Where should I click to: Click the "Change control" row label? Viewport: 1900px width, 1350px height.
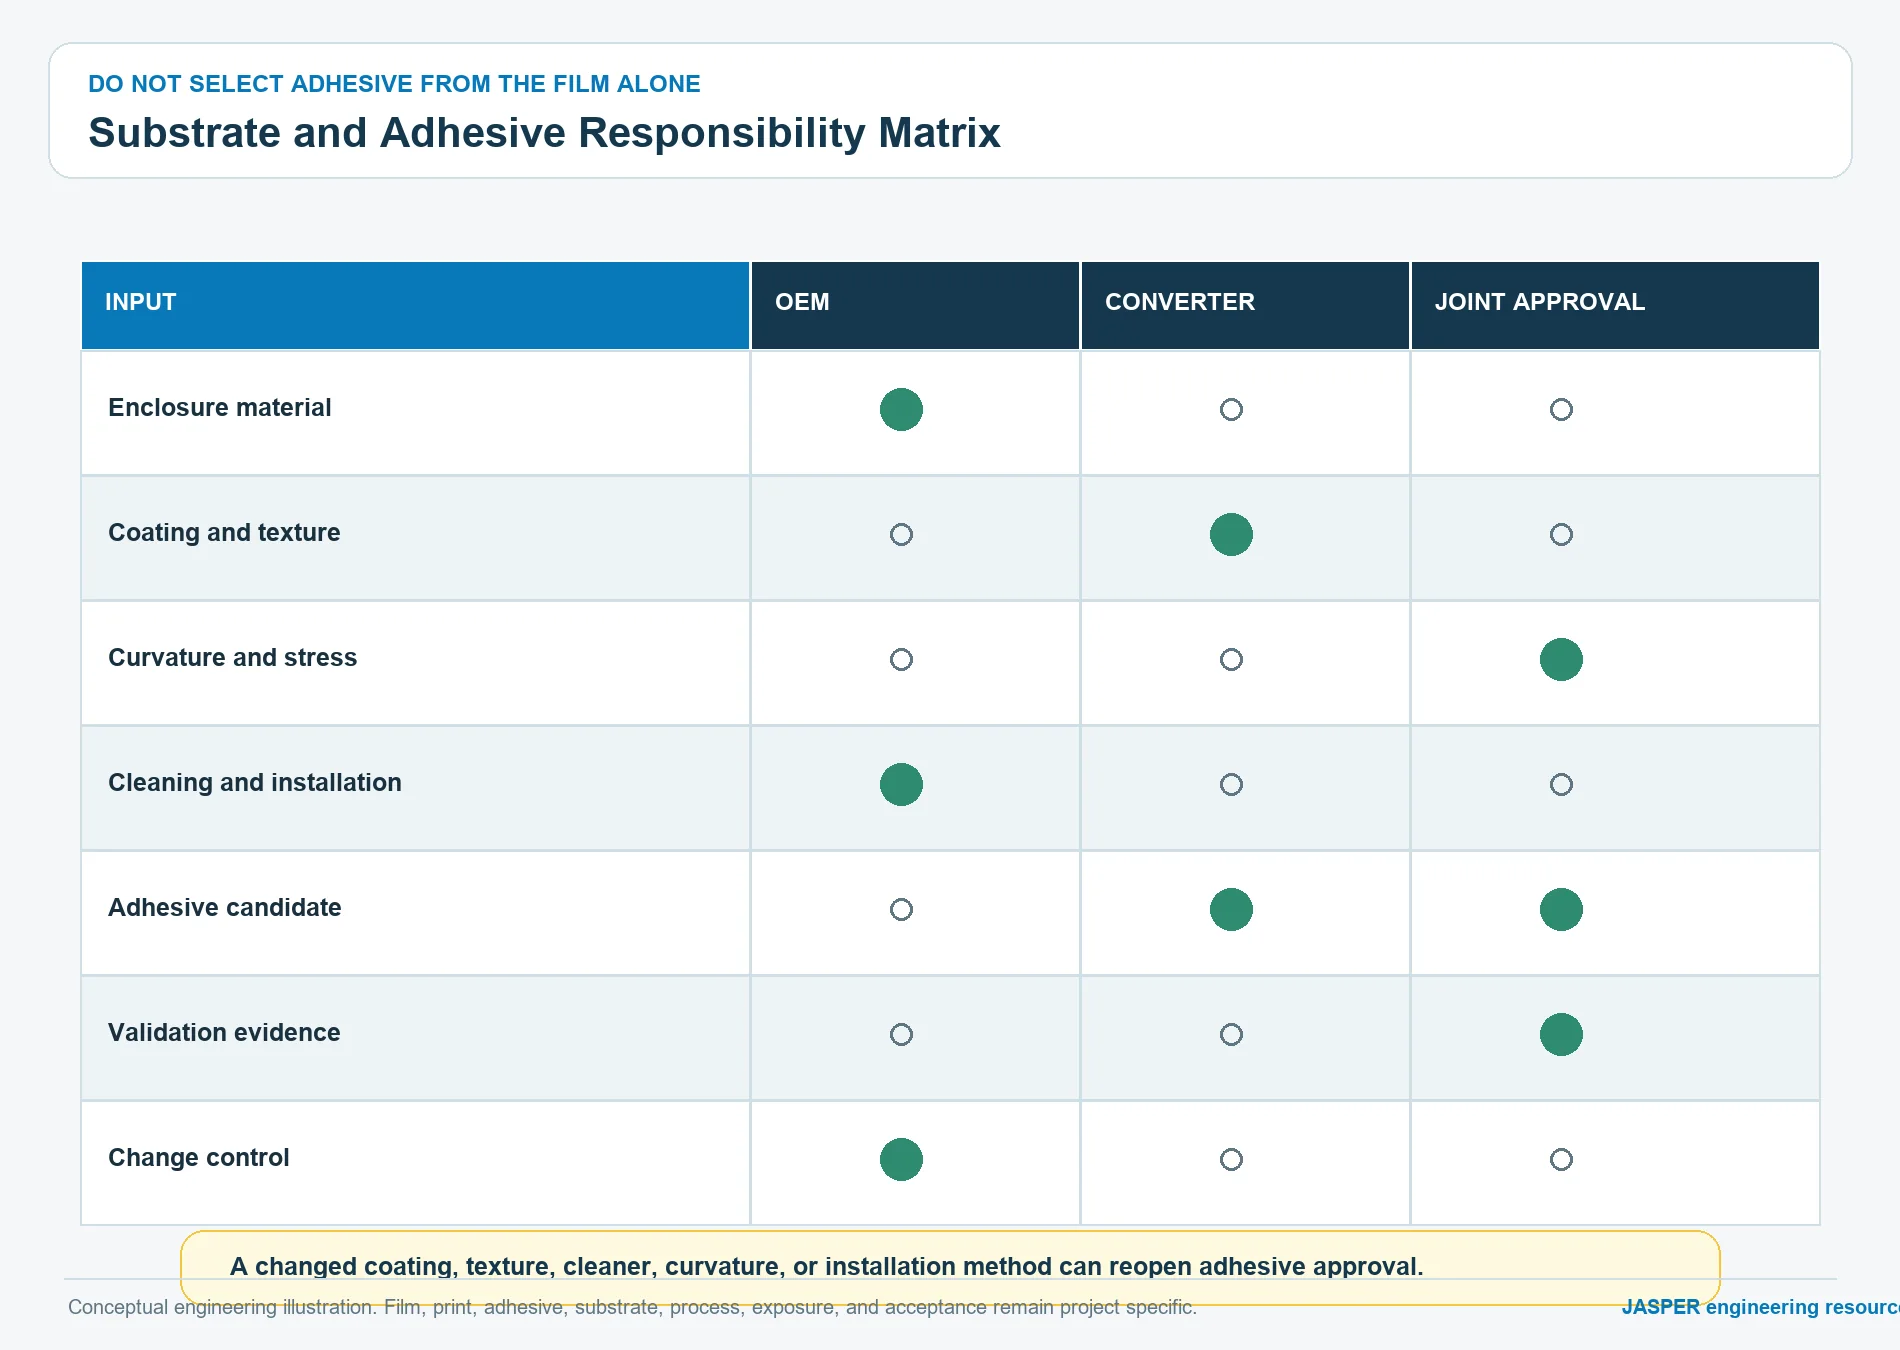[199, 1158]
